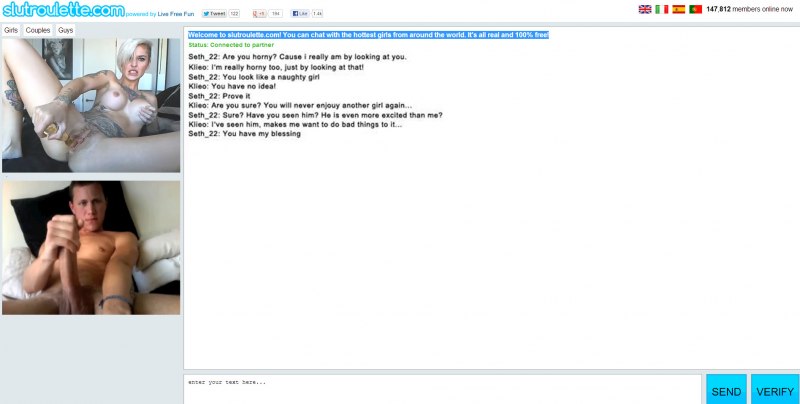This screenshot has height=404, width=800.
Task: Choose the Spanish flag language option
Action: [678, 9]
